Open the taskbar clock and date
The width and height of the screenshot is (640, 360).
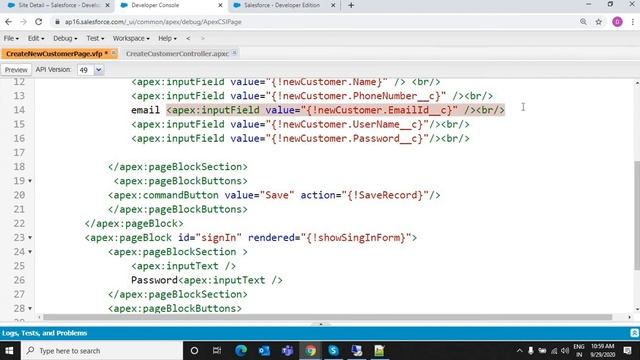[x=602, y=351]
